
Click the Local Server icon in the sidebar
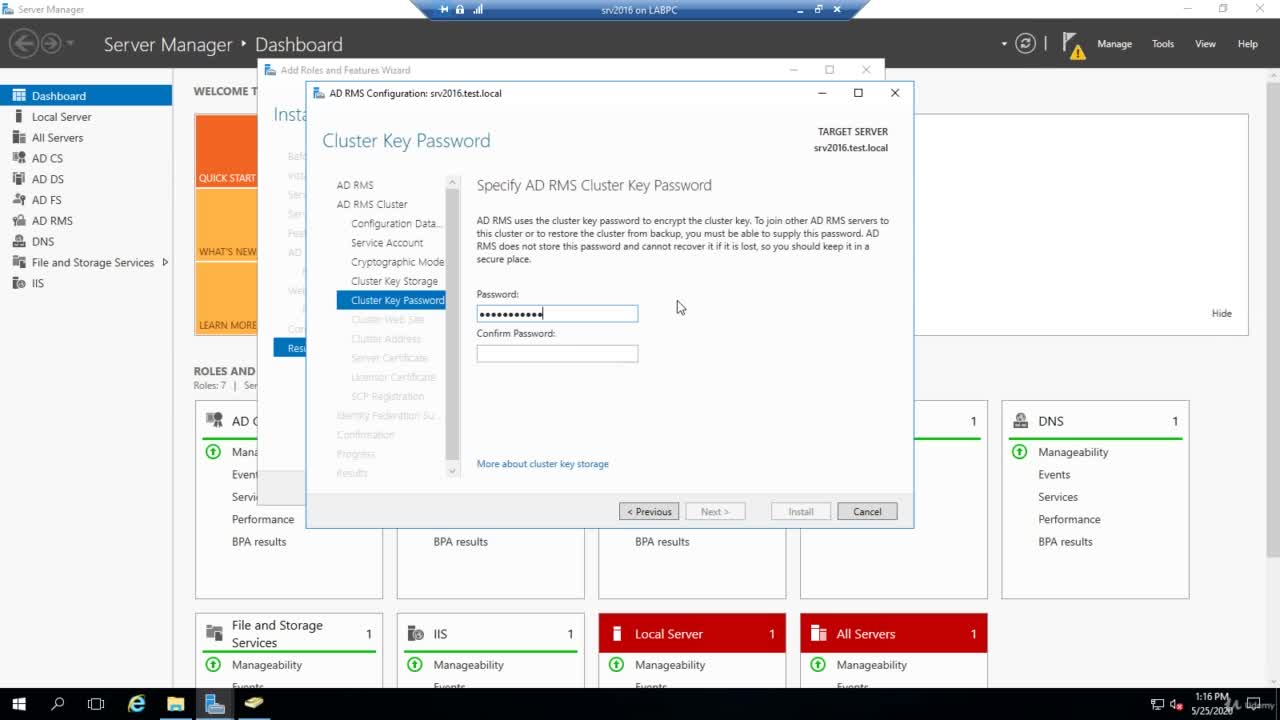pyautogui.click(x=18, y=117)
